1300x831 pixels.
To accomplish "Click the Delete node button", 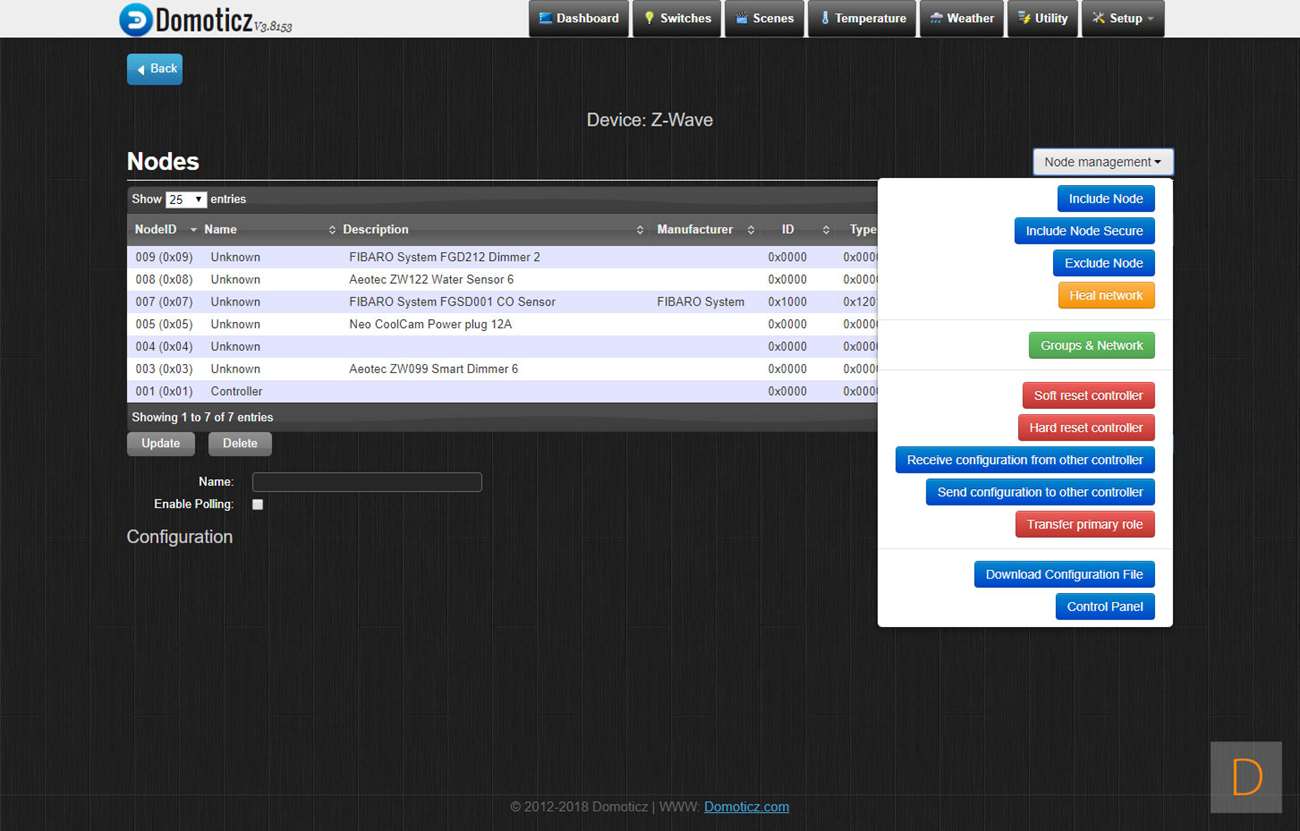I will click(239, 444).
